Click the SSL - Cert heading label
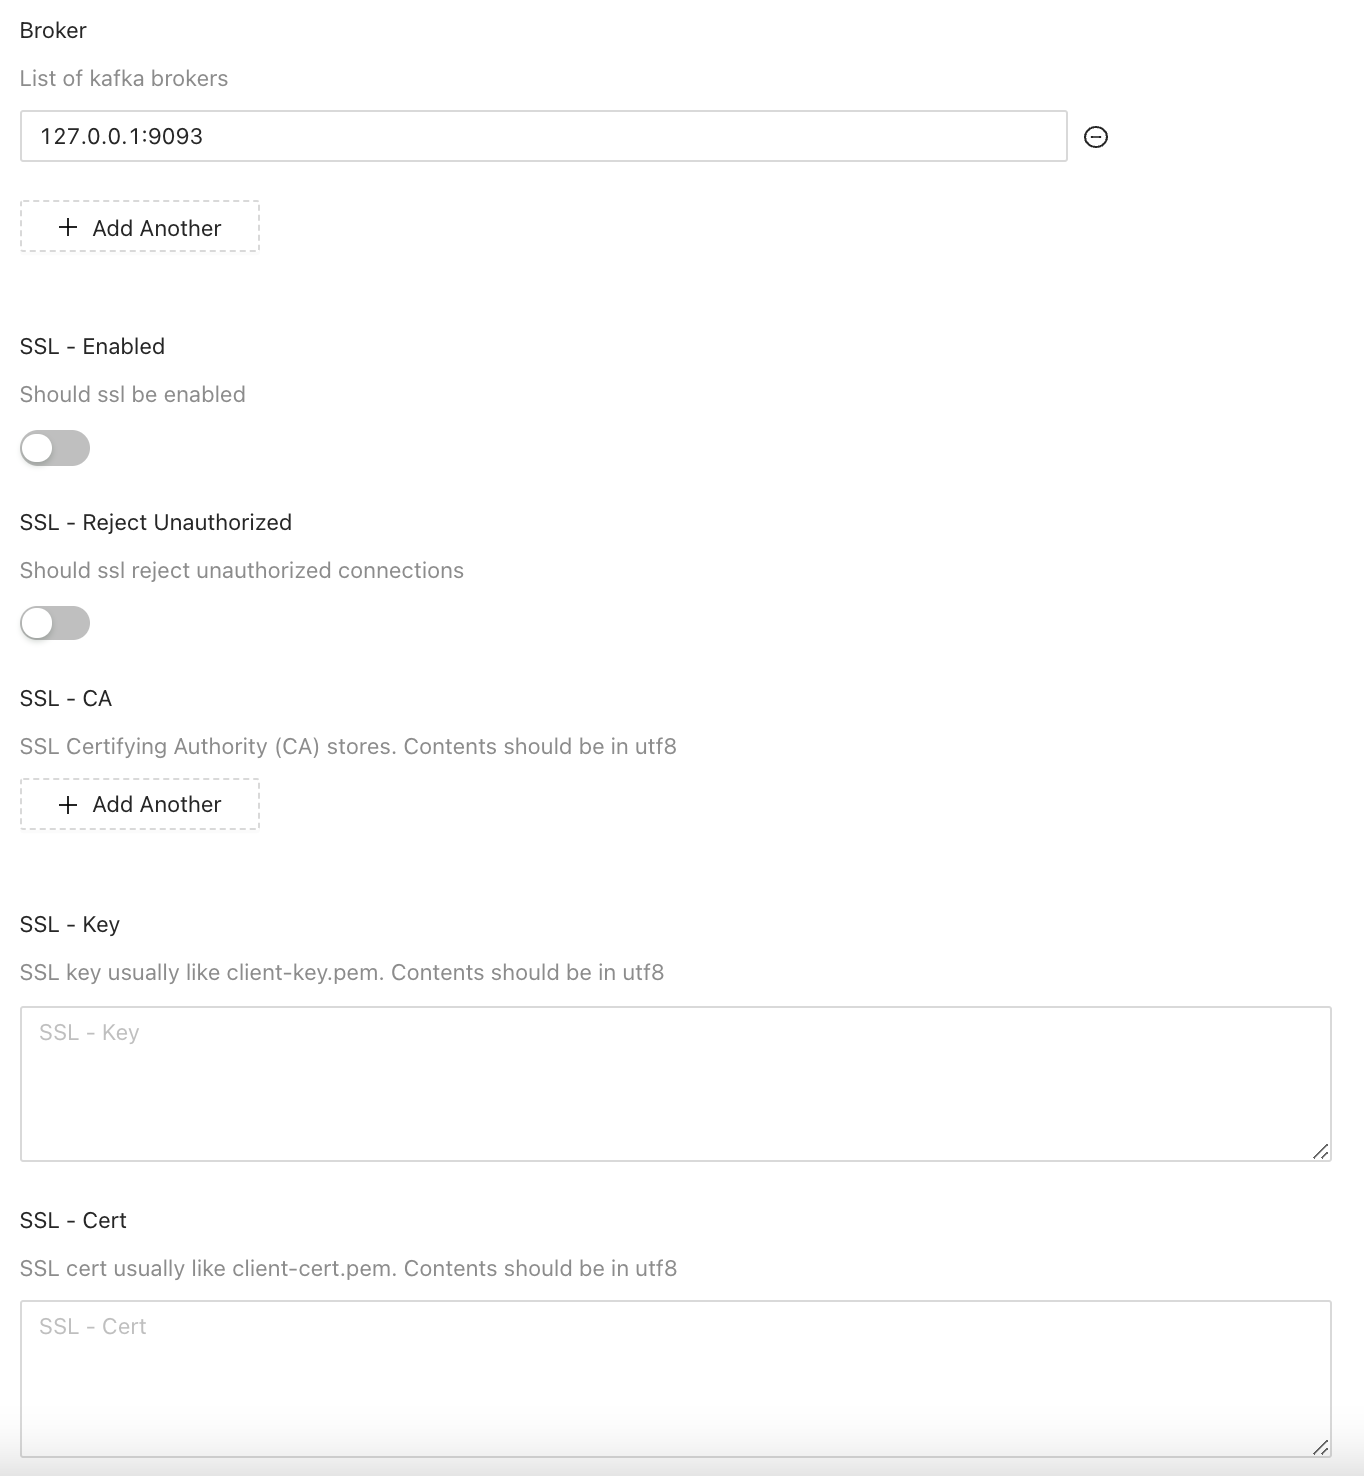Image resolution: width=1364 pixels, height=1476 pixels. 73,1220
